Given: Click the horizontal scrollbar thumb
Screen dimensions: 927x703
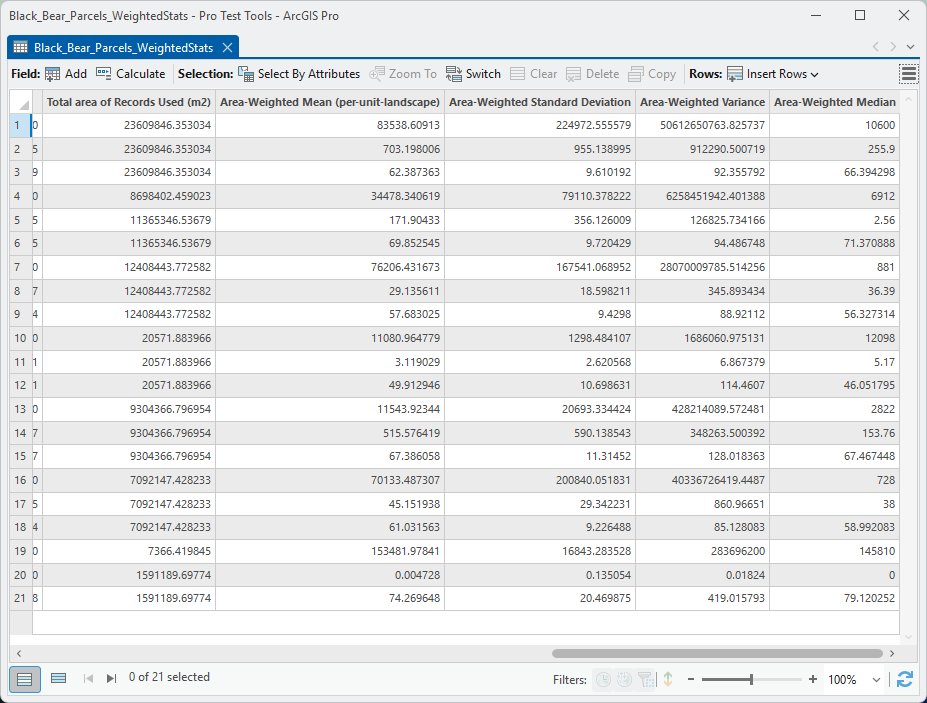Looking at the screenshot, I should tap(717, 653).
